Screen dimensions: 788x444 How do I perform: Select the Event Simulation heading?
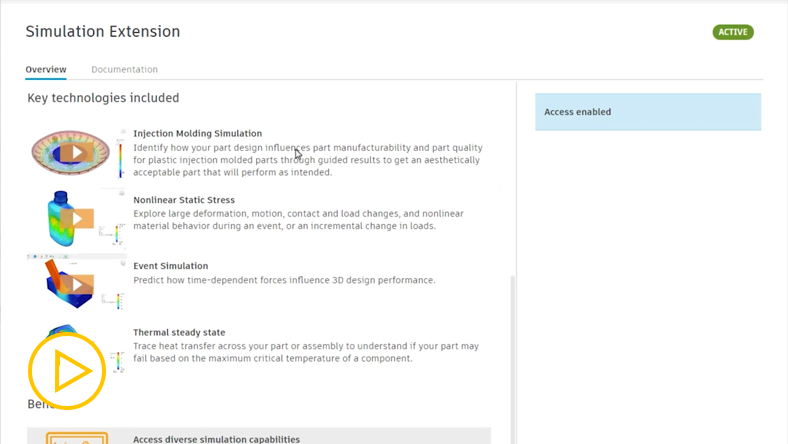coord(170,265)
